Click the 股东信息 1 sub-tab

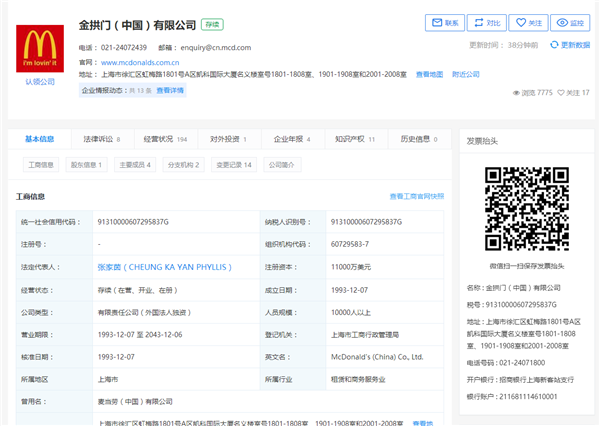click(86, 165)
